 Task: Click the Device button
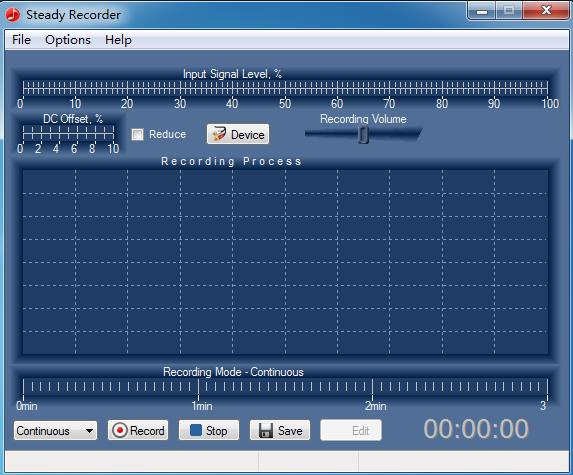click(x=238, y=134)
